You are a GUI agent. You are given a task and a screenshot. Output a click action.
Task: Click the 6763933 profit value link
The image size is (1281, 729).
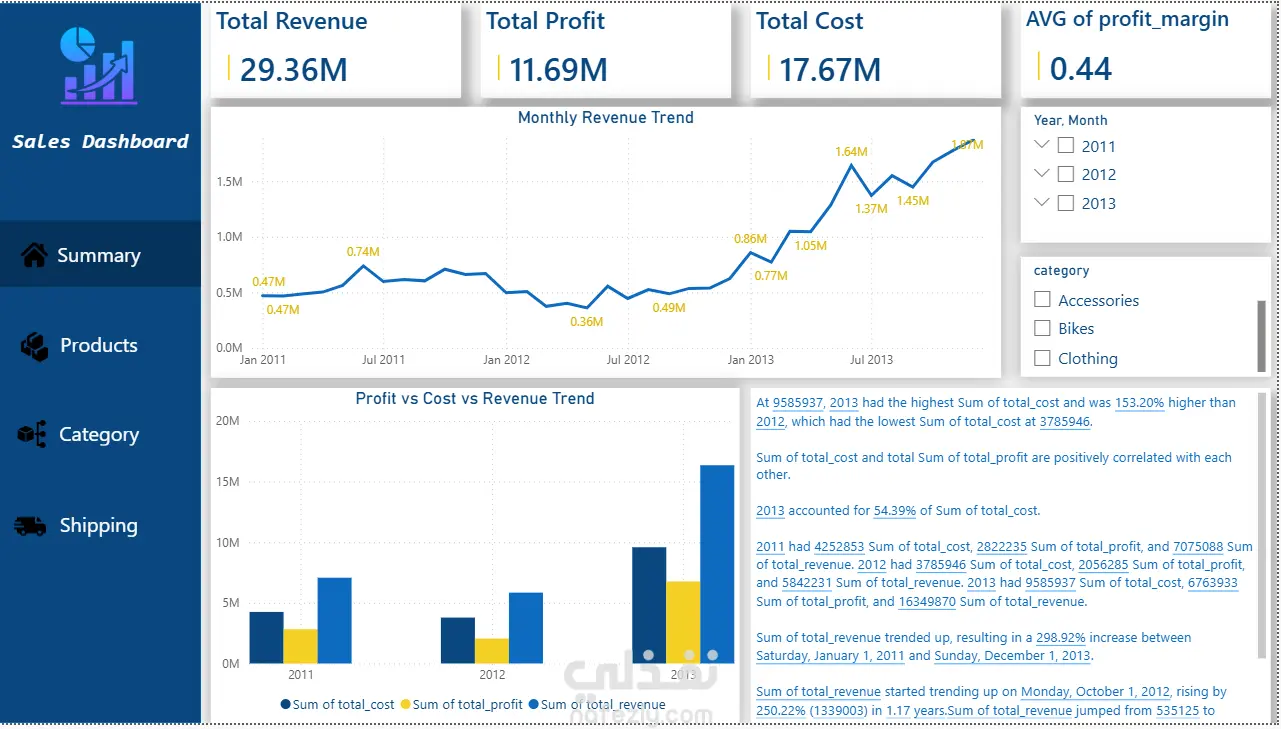1212,583
